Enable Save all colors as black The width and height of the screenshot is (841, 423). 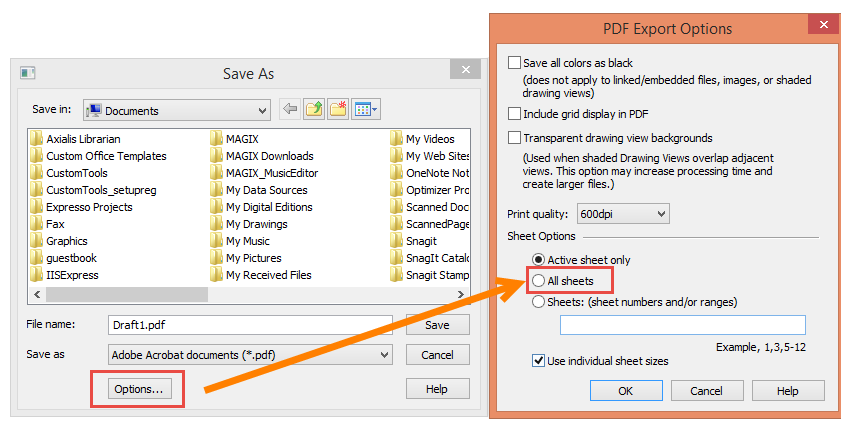click(x=515, y=63)
